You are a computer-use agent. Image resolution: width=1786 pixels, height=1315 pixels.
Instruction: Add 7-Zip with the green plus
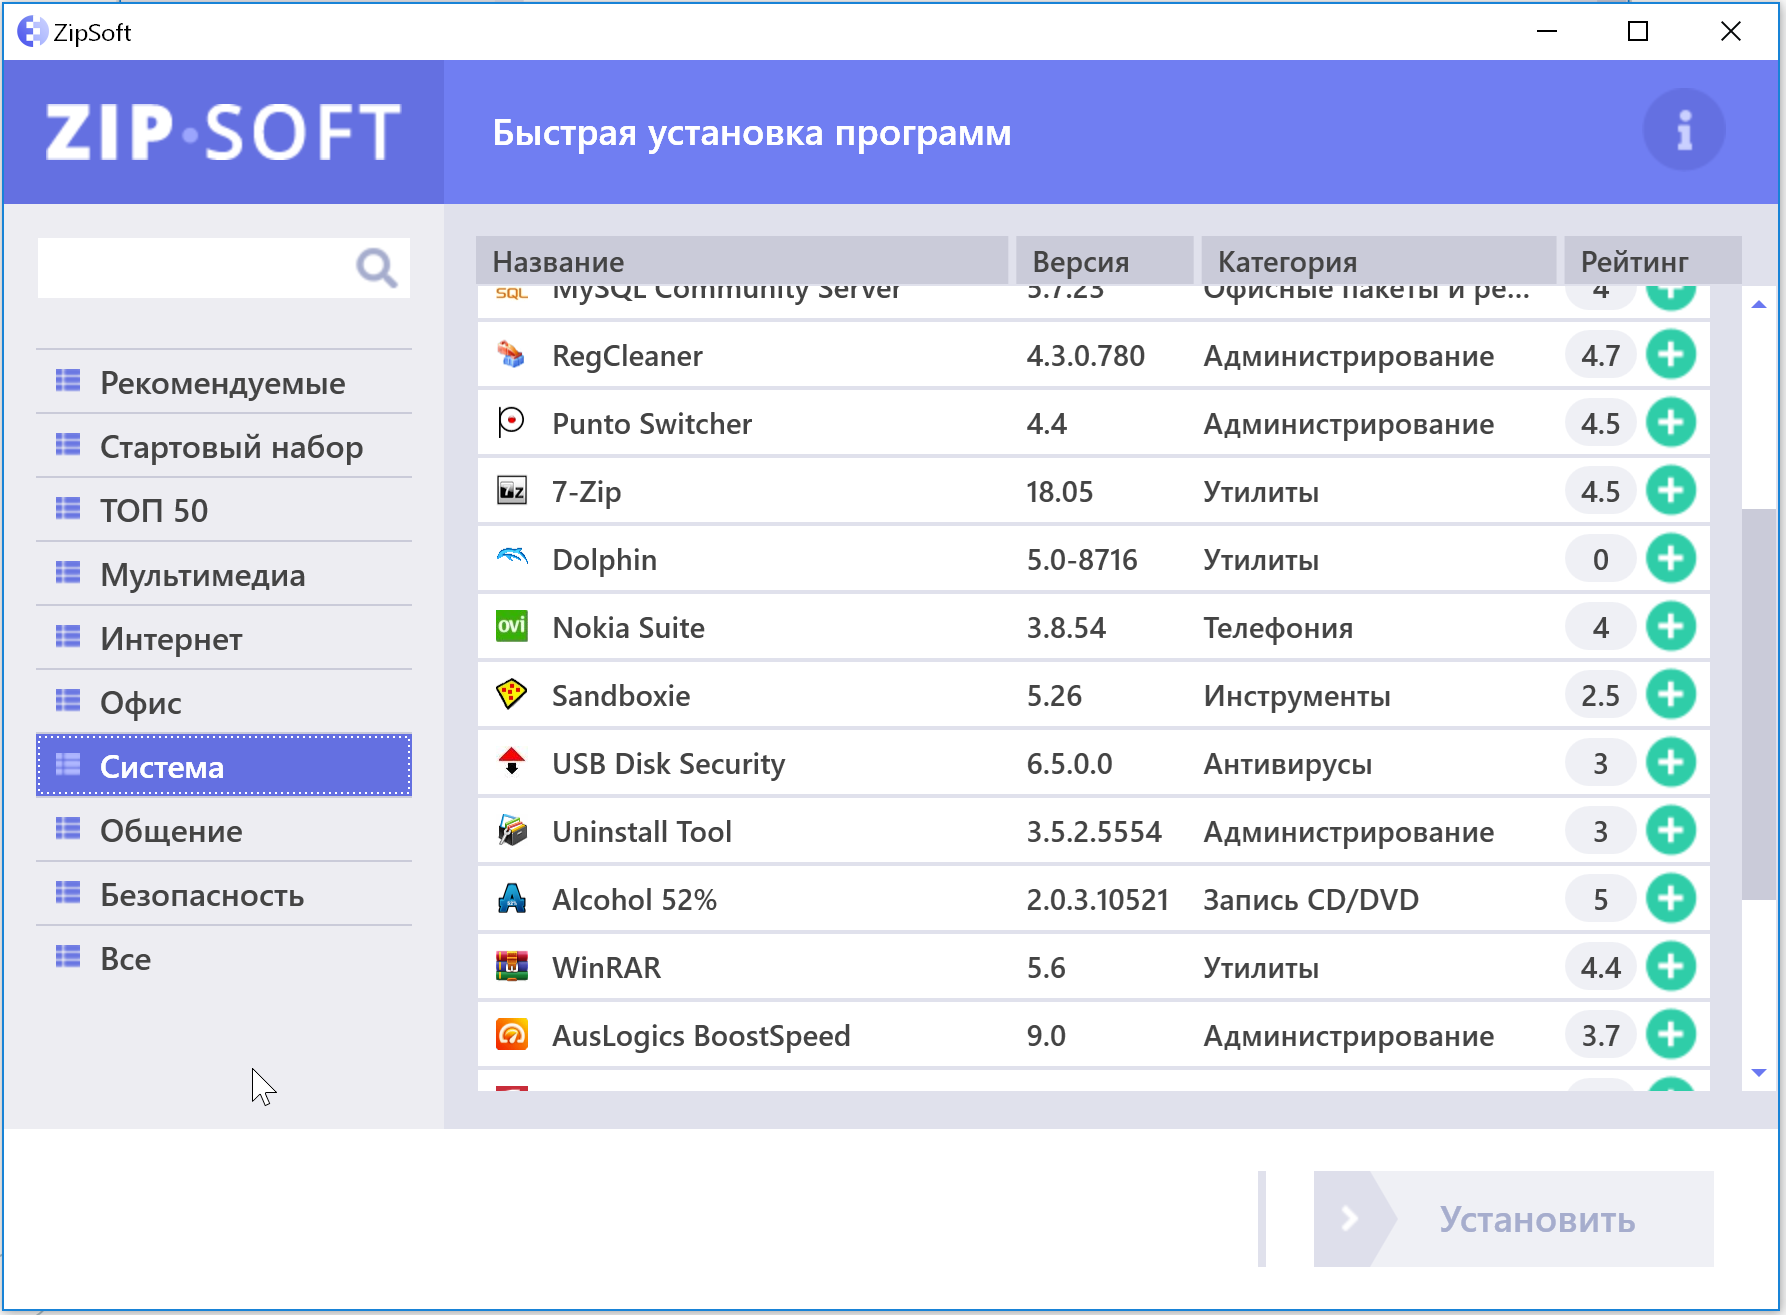click(1671, 490)
